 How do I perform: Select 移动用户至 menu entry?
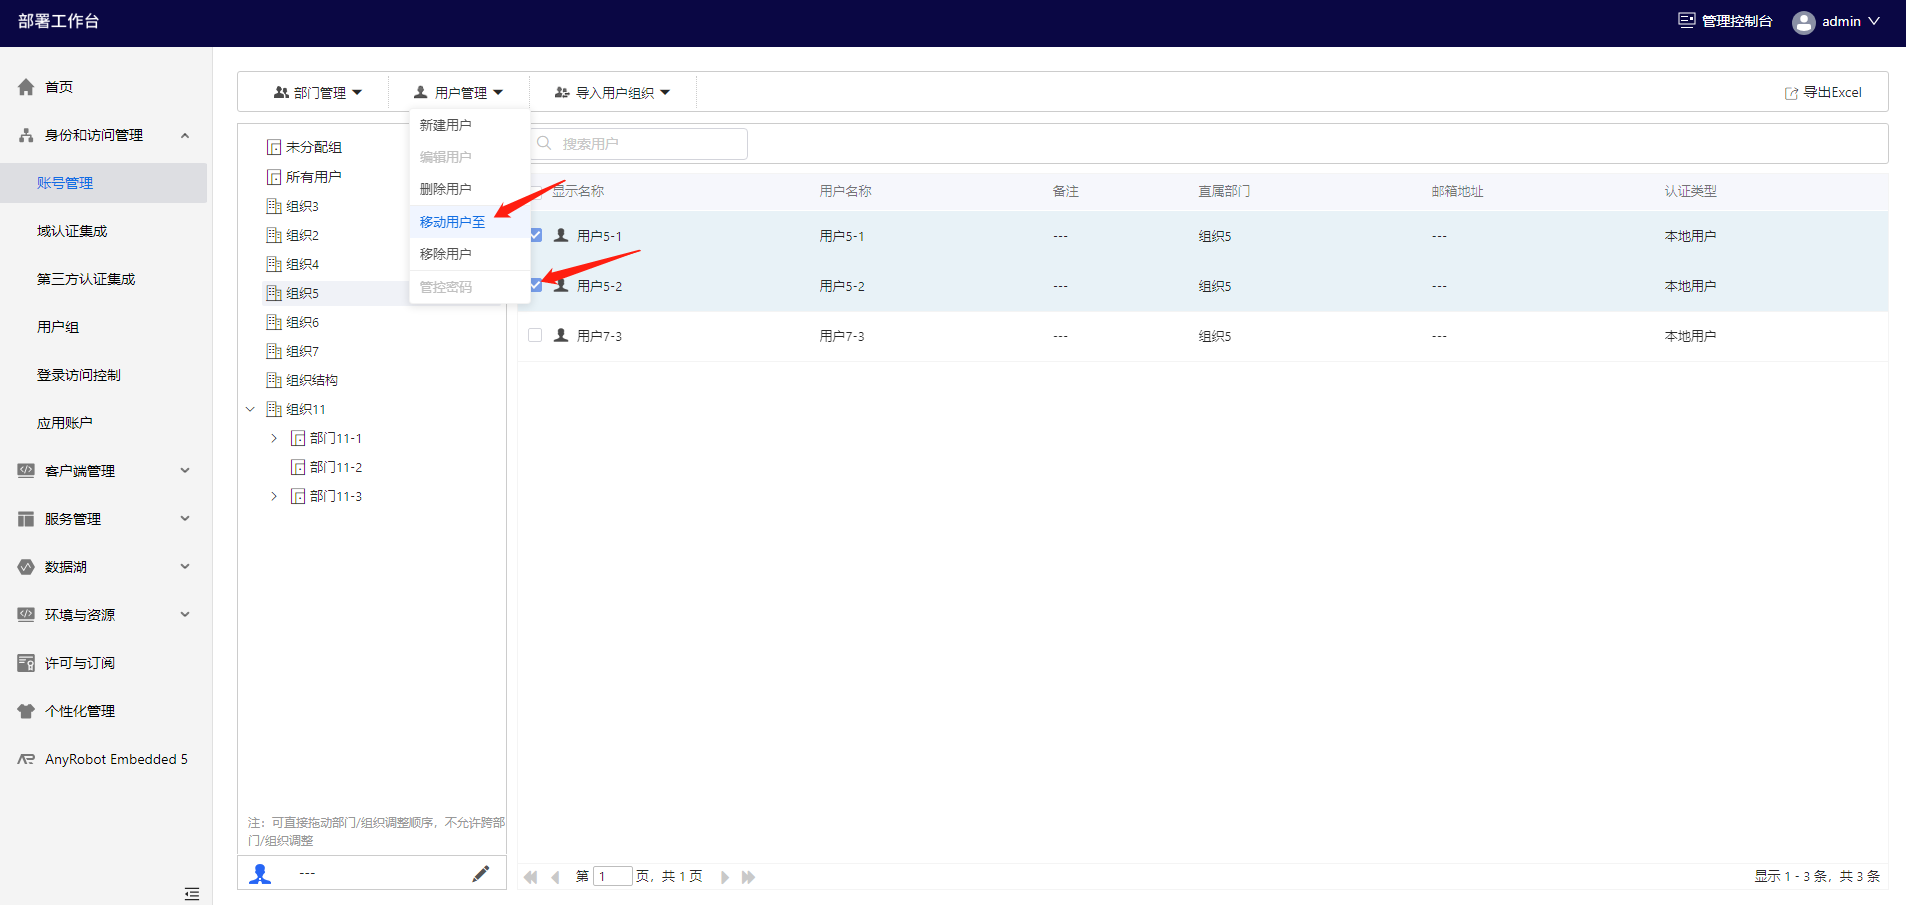[x=469, y=222]
